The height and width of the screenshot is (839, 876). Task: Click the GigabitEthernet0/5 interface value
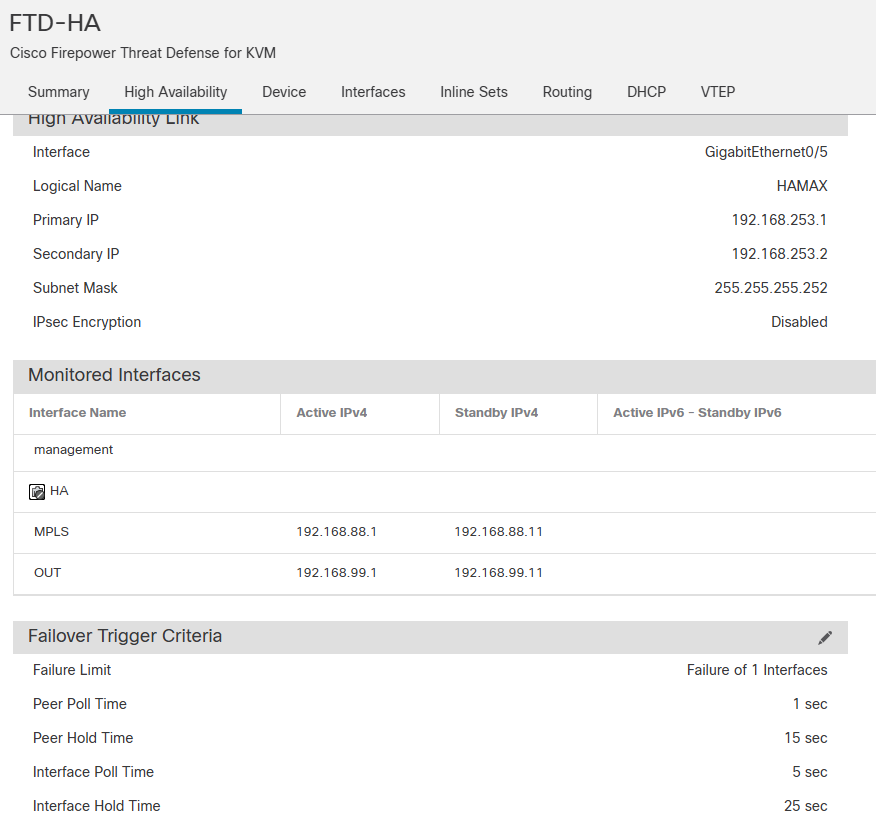tap(766, 152)
